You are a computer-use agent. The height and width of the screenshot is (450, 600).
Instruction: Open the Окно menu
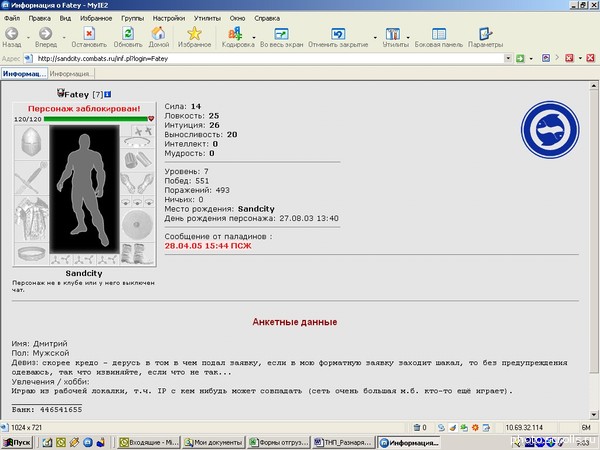[237, 18]
